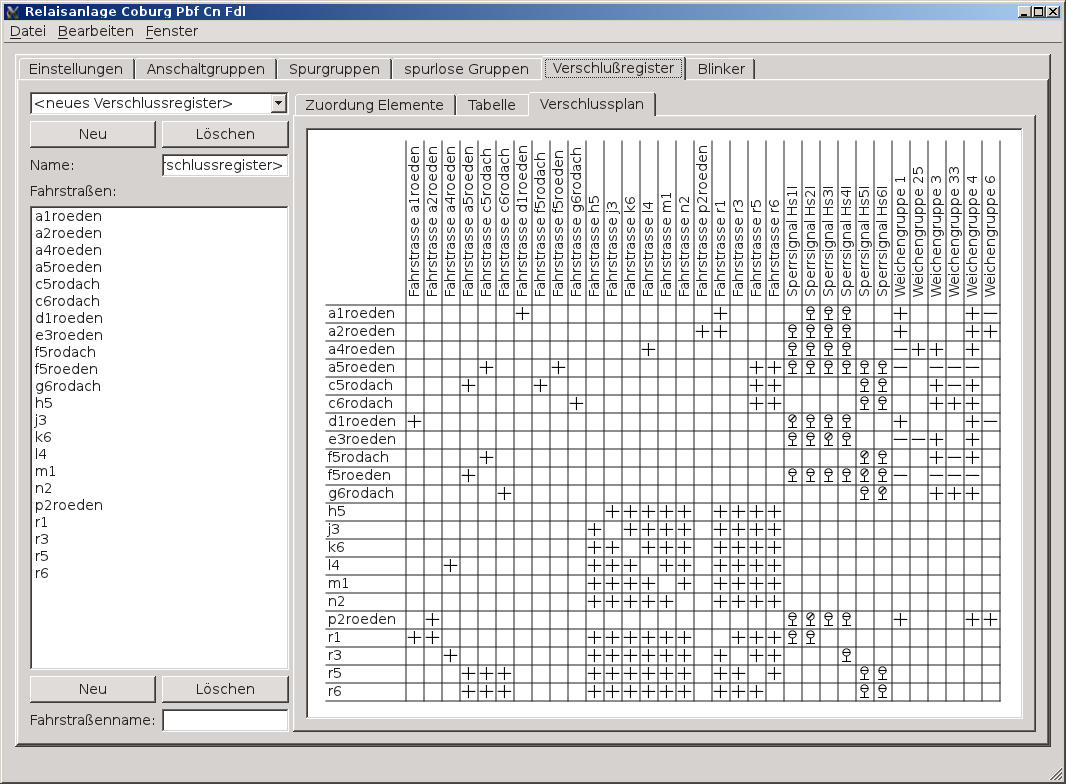Click row label a1roeden in Verschlussplan table
The width and height of the screenshot is (1066, 784).
coord(361,313)
